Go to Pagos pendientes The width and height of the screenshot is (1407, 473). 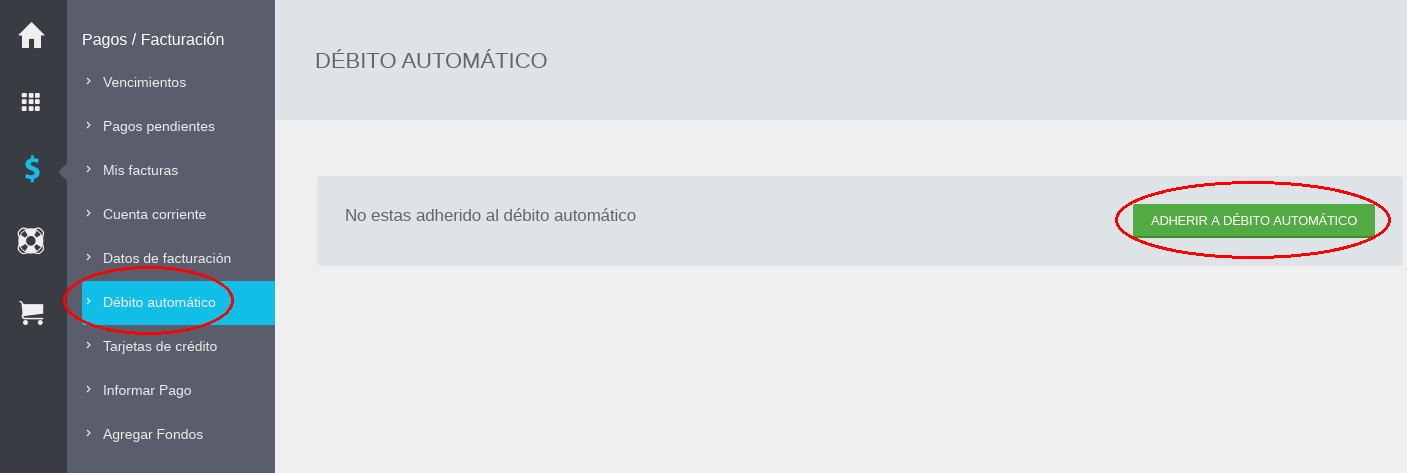[x=158, y=126]
